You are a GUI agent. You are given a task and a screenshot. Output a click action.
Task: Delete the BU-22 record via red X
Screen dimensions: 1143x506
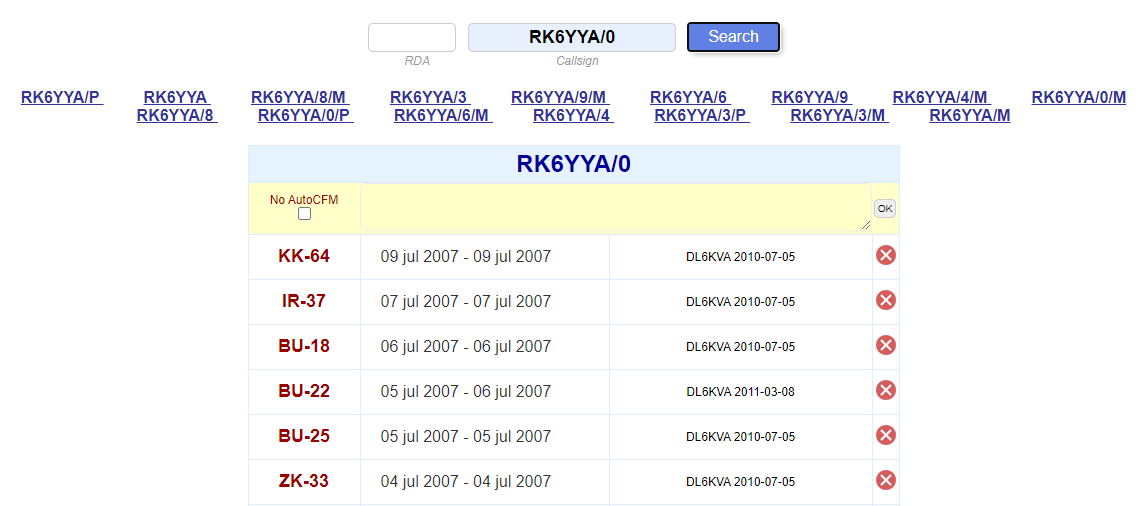885,391
